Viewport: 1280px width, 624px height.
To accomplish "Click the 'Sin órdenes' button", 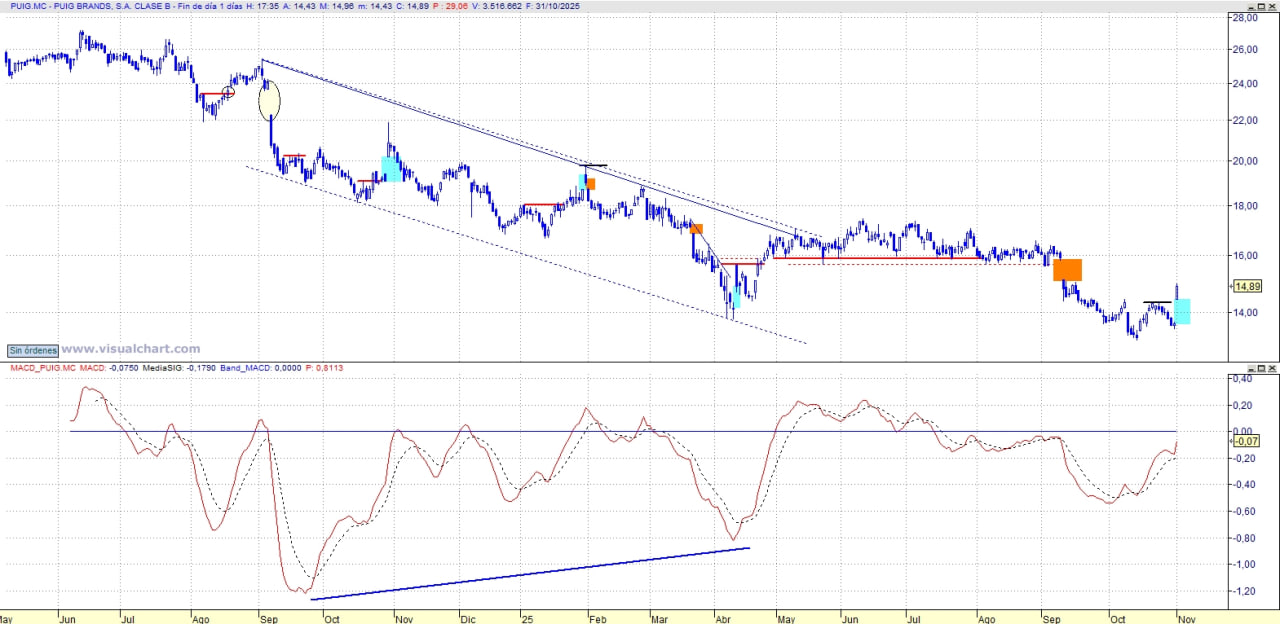I will pyautogui.click(x=32, y=350).
